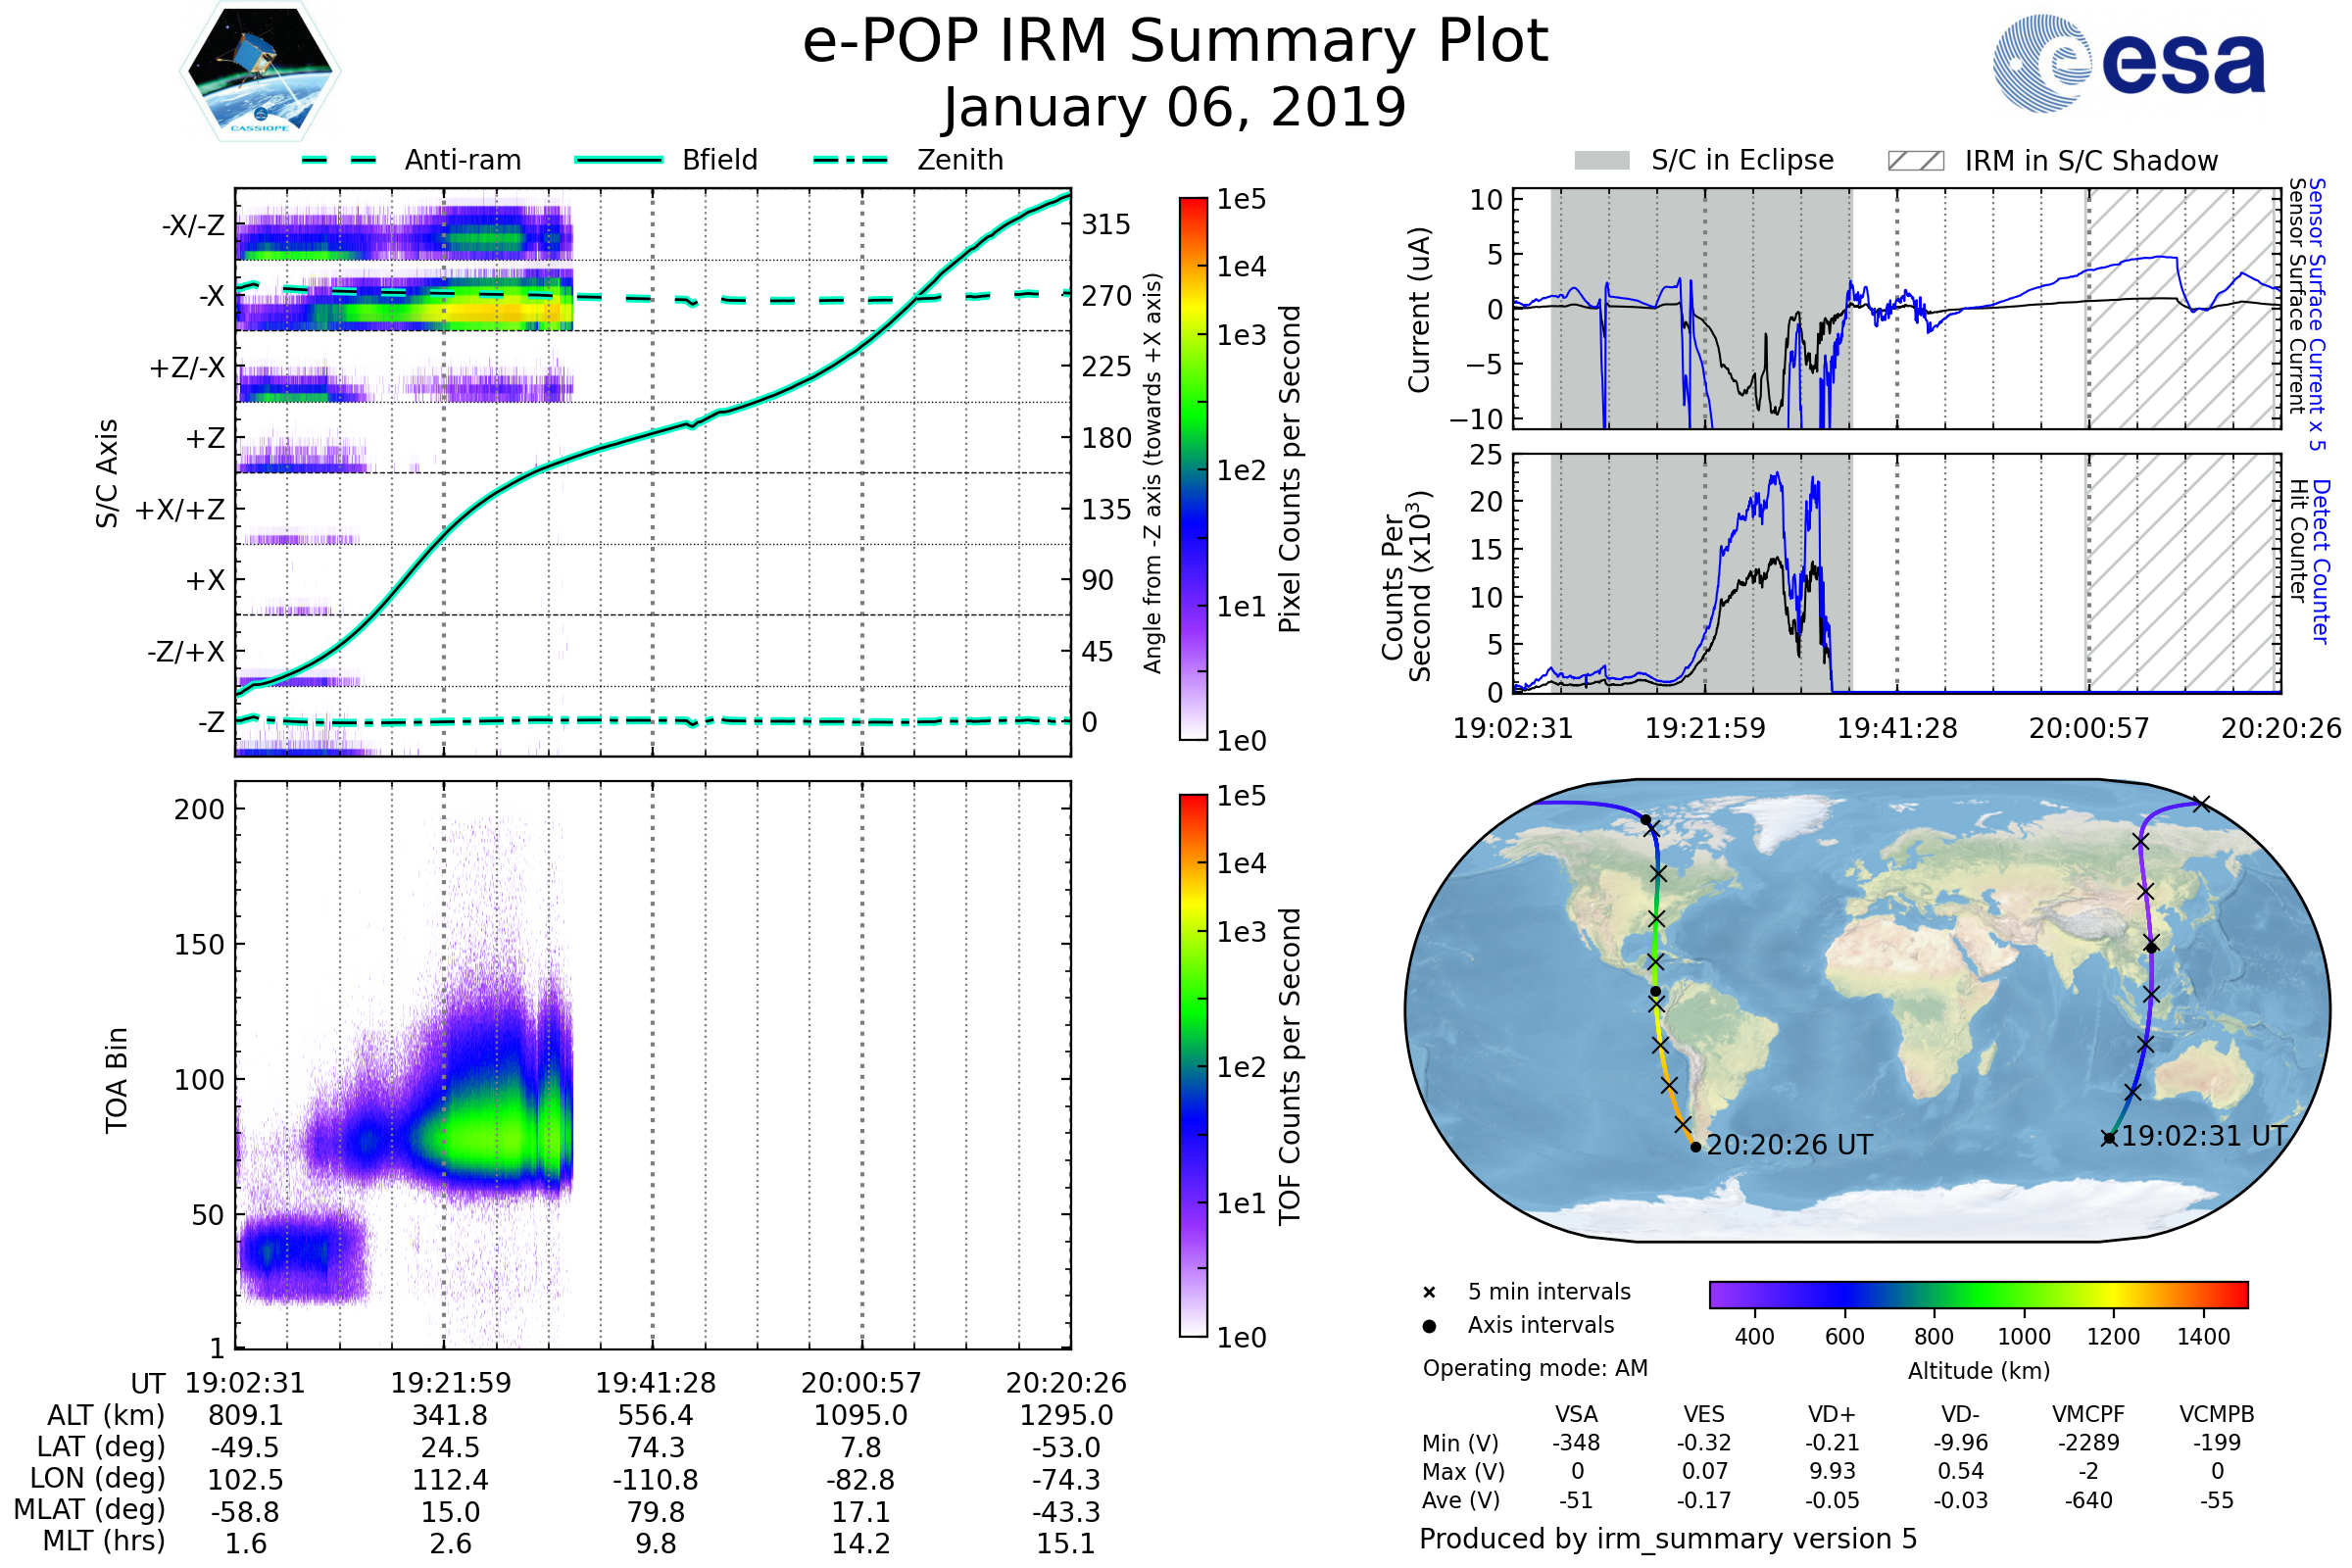Click the Anti-ram dashed legend line

pyautogui.click(x=339, y=160)
